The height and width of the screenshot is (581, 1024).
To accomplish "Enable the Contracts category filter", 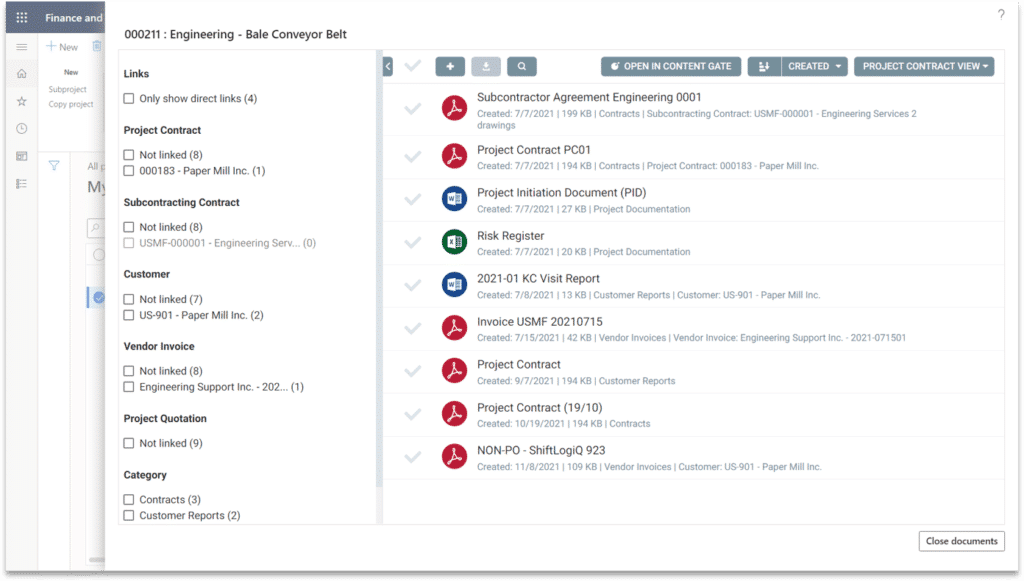I will [x=129, y=499].
